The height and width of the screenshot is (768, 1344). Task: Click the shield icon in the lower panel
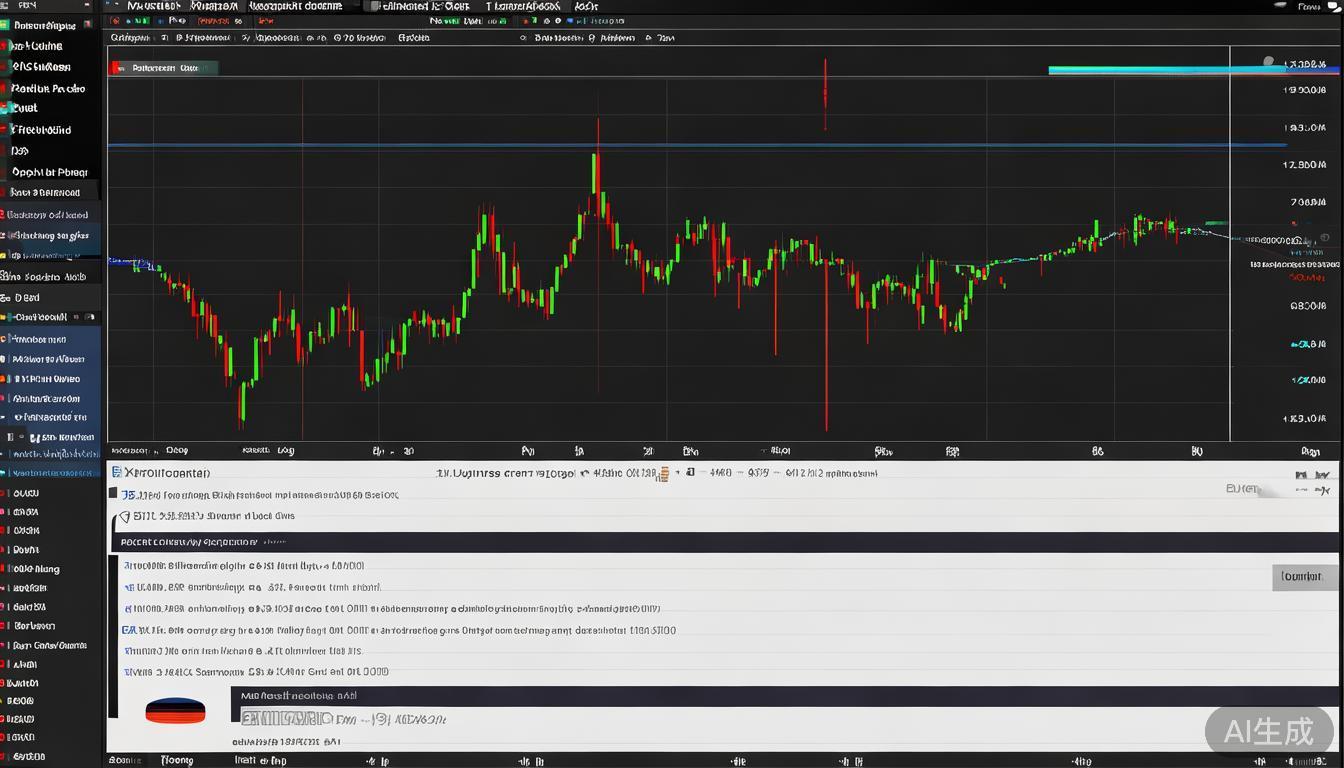pyautogui.click(x=124, y=517)
